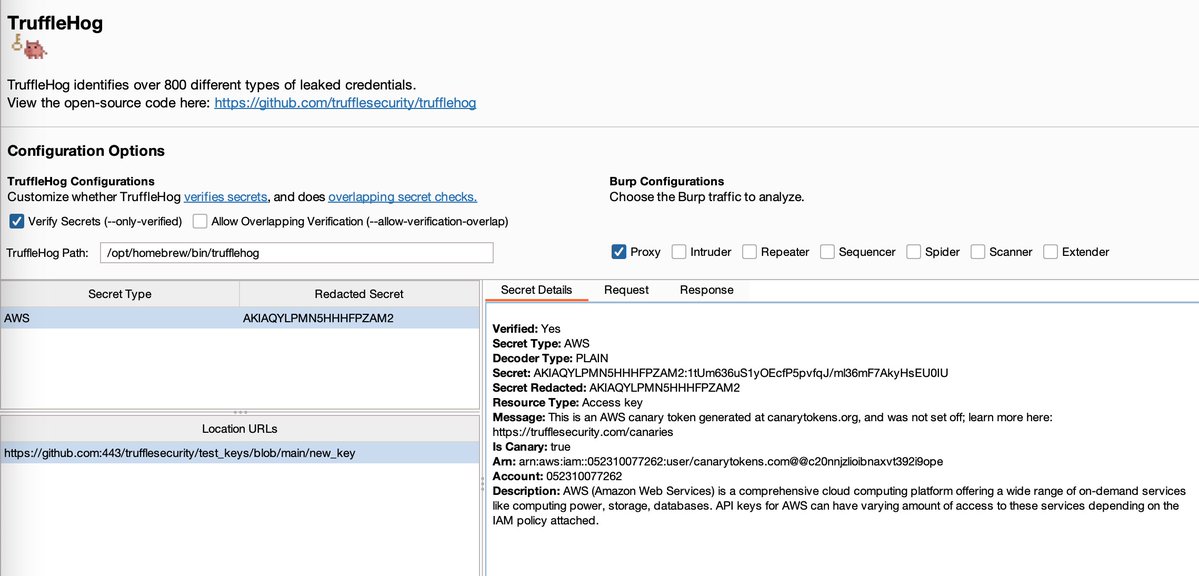Enable the Intruder traffic checkbox
The height and width of the screenshot is (576, 1199).
(679, 252)
